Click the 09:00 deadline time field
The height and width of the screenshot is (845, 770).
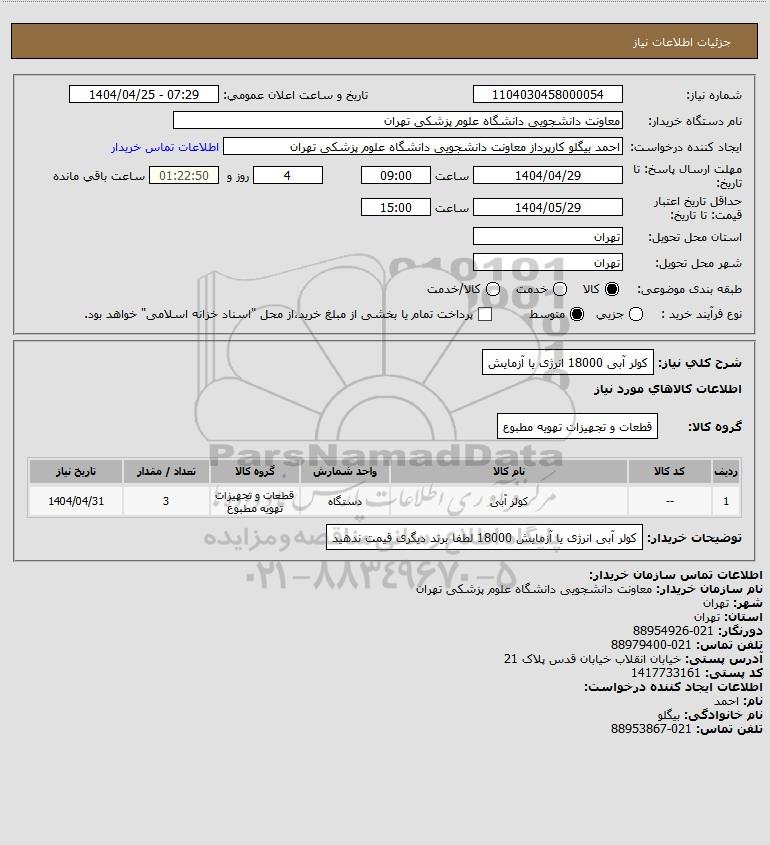tap(396, 175)
